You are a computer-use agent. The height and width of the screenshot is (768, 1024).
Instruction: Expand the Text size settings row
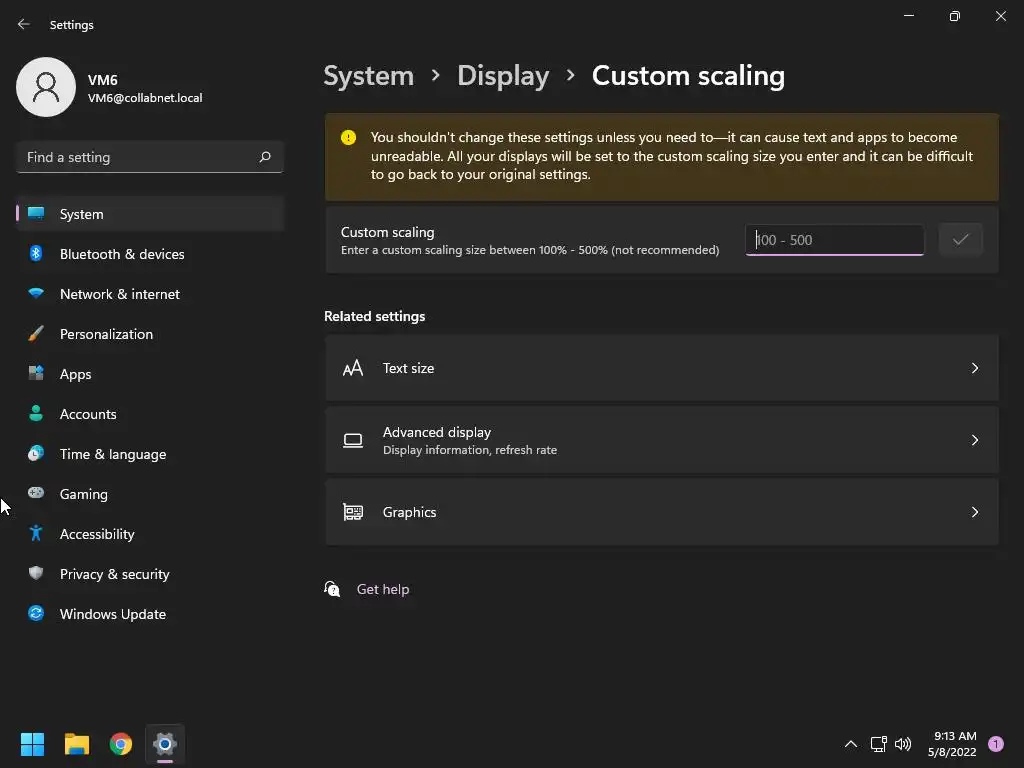pos(661,368)
